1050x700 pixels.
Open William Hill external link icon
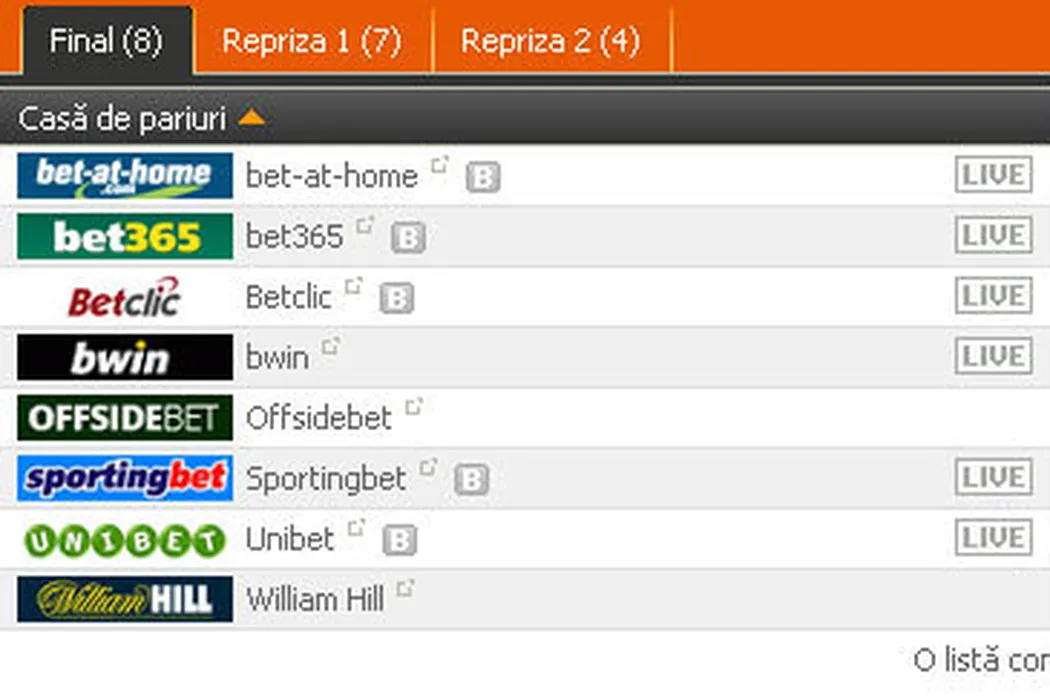coord(404,588)
